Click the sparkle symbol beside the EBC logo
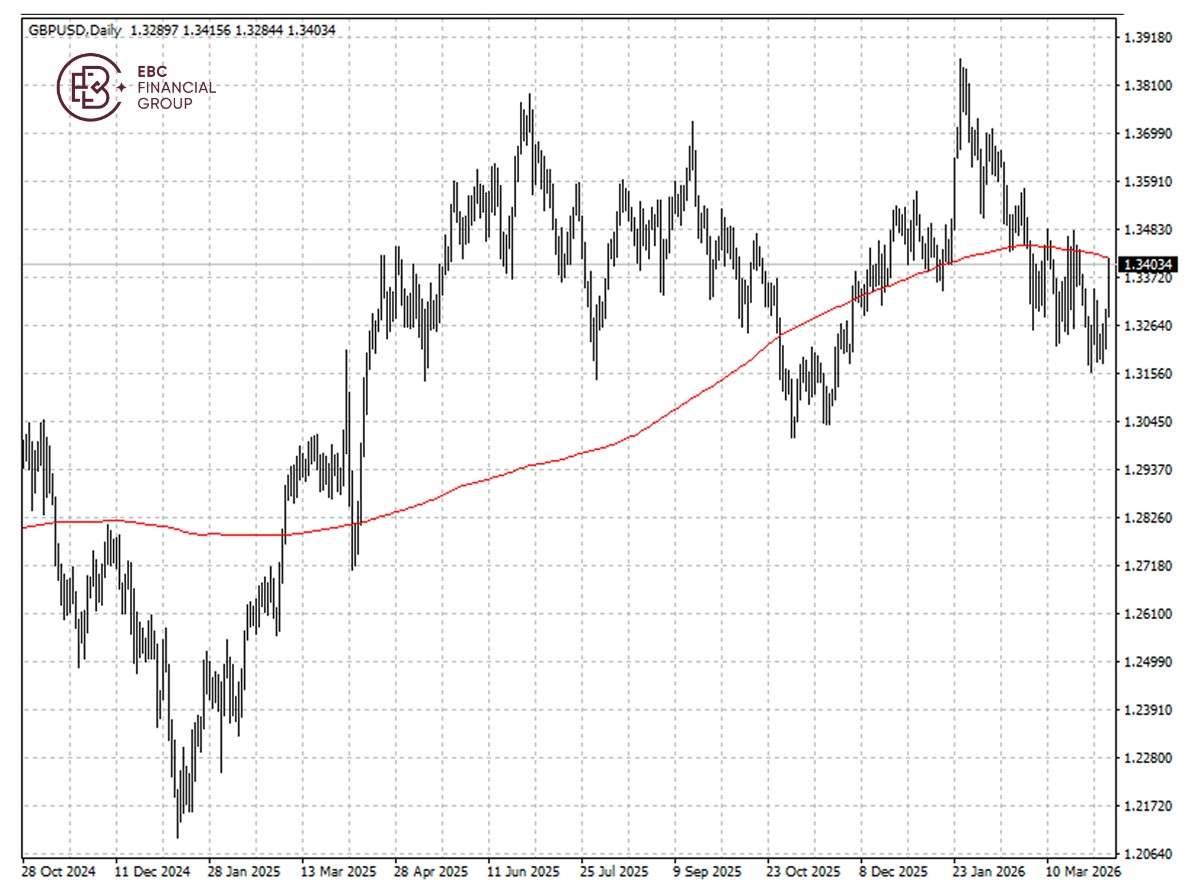The width and height of the screenshot is (1200, 896). pyautogui.click(x=122, y=85)
